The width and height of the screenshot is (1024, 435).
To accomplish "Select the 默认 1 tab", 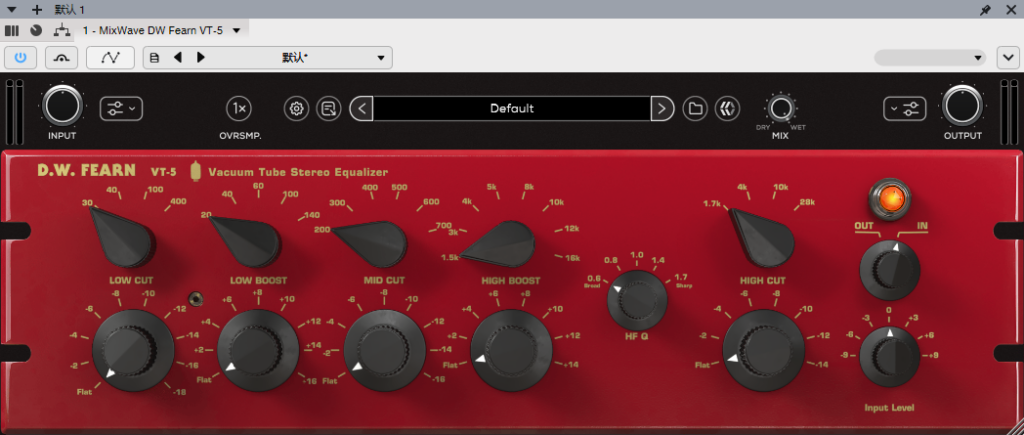I will pos(70,9).
